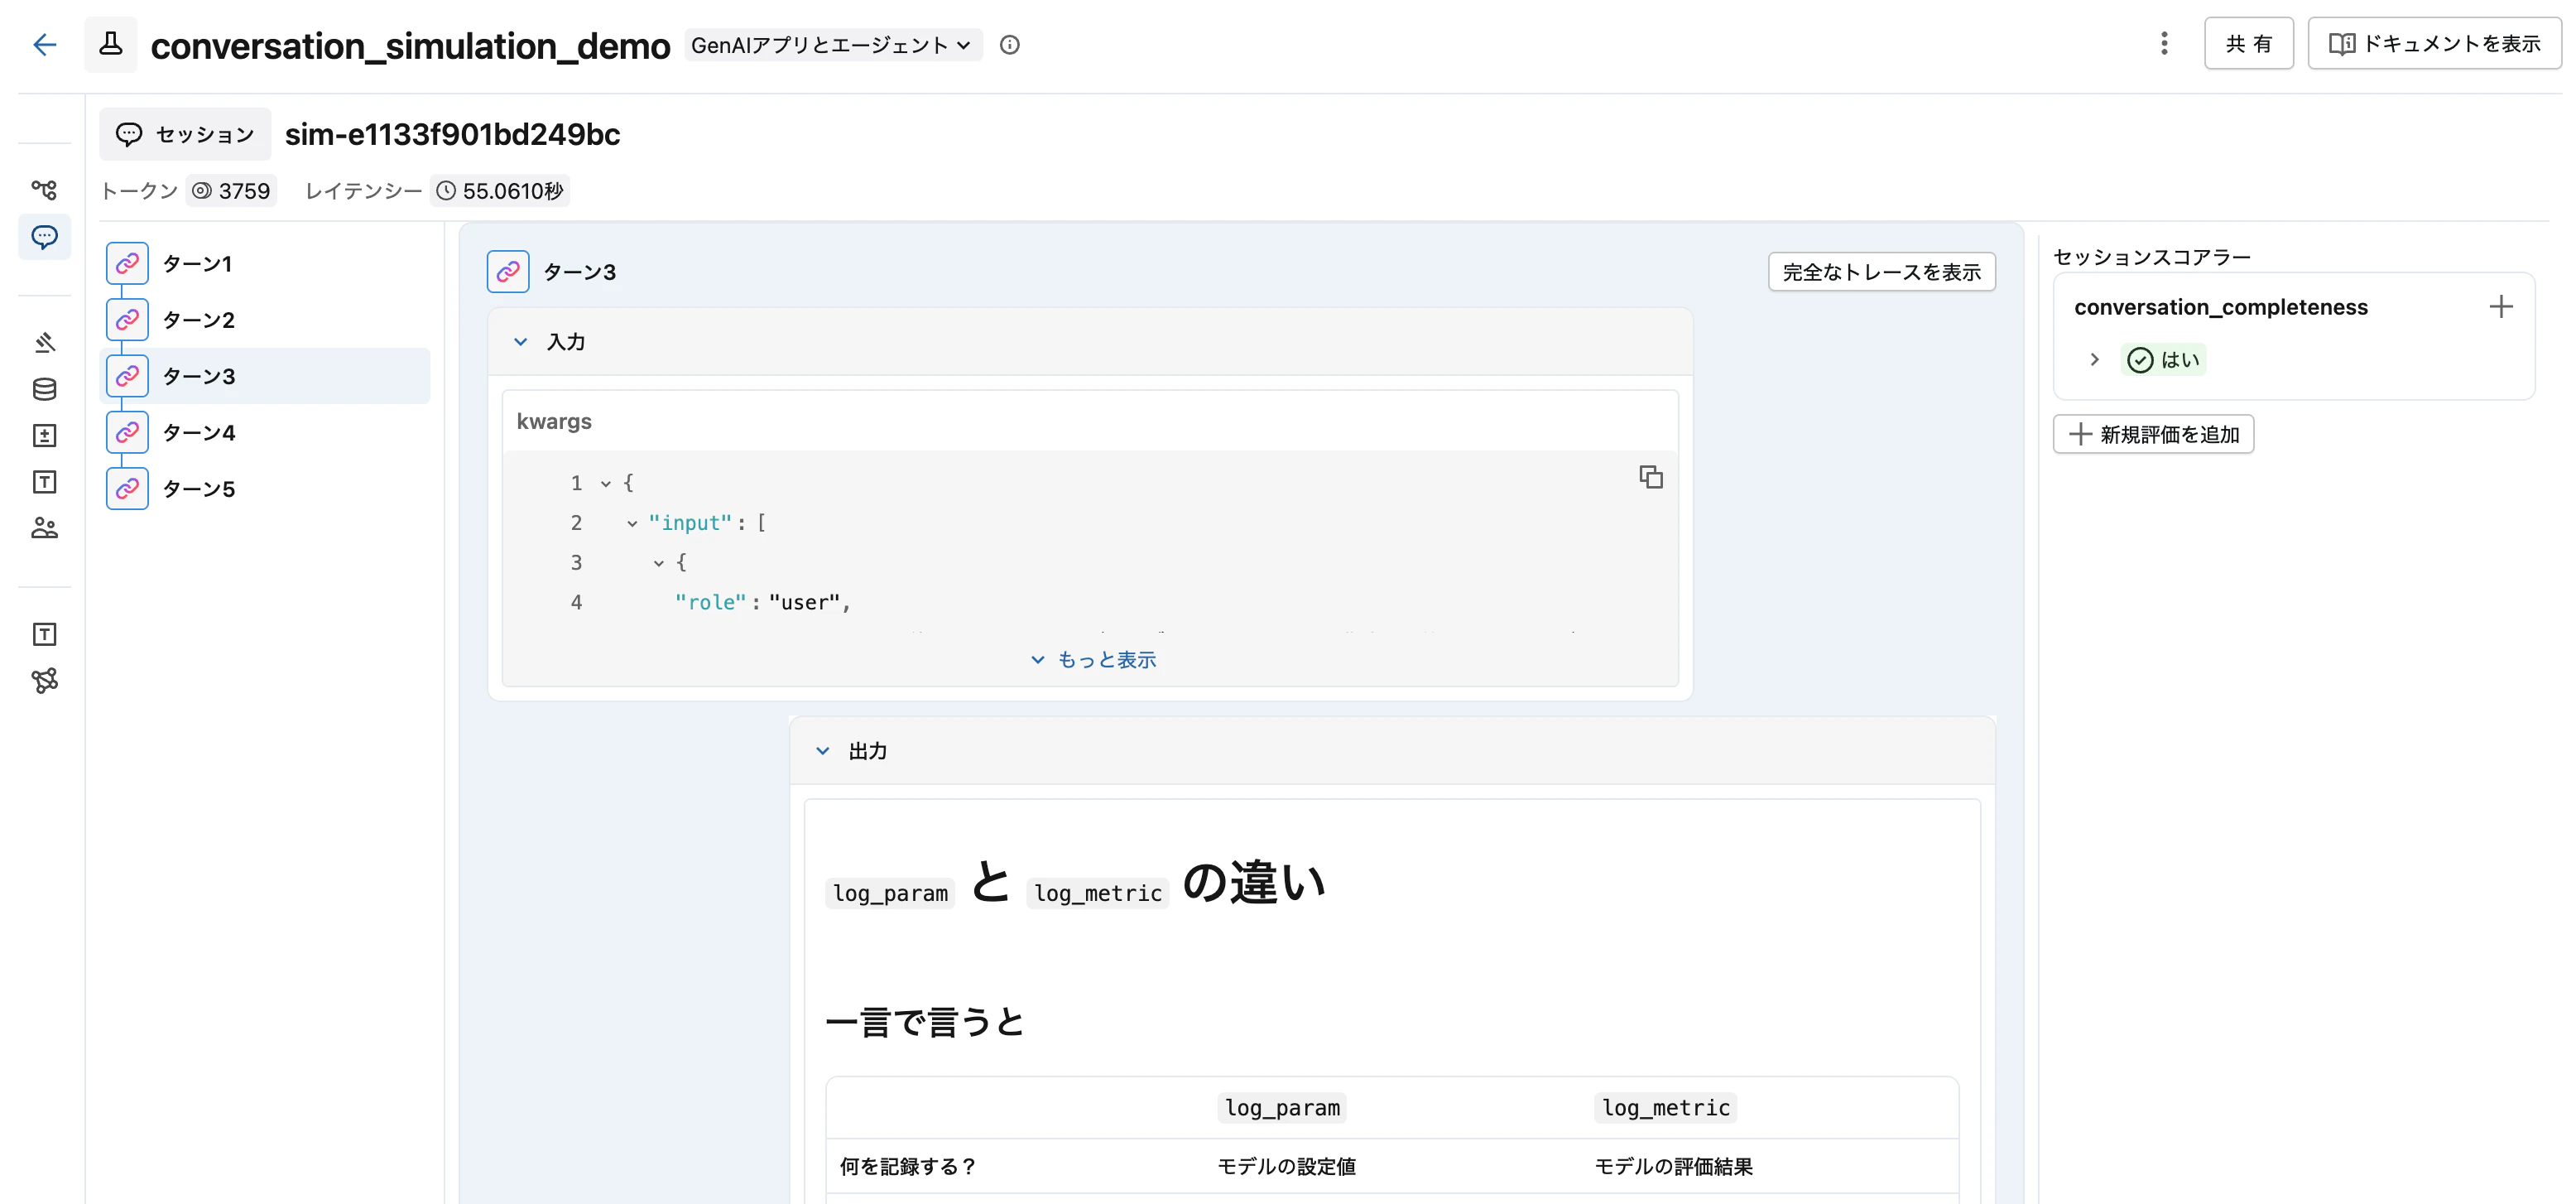Screen dimensions: 2576x1204
Task: Click the 新規評価を追加 button
Action: [2153, 434]
